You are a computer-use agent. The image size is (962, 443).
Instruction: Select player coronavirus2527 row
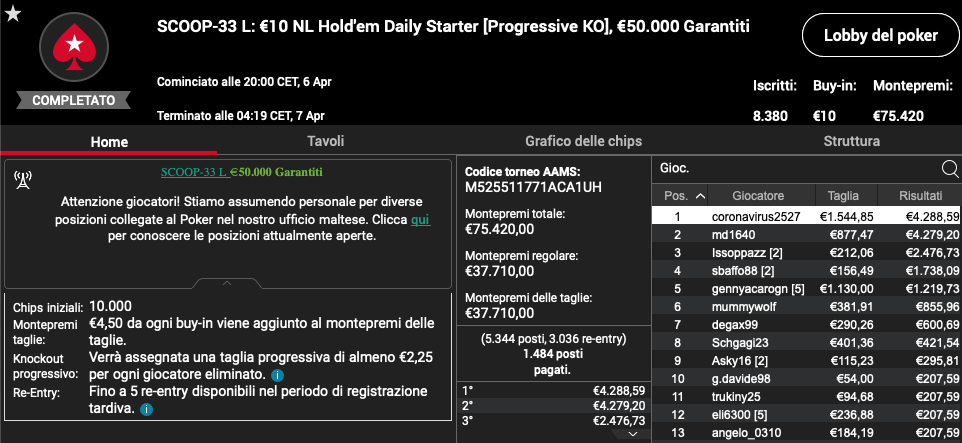coord(806,217)
